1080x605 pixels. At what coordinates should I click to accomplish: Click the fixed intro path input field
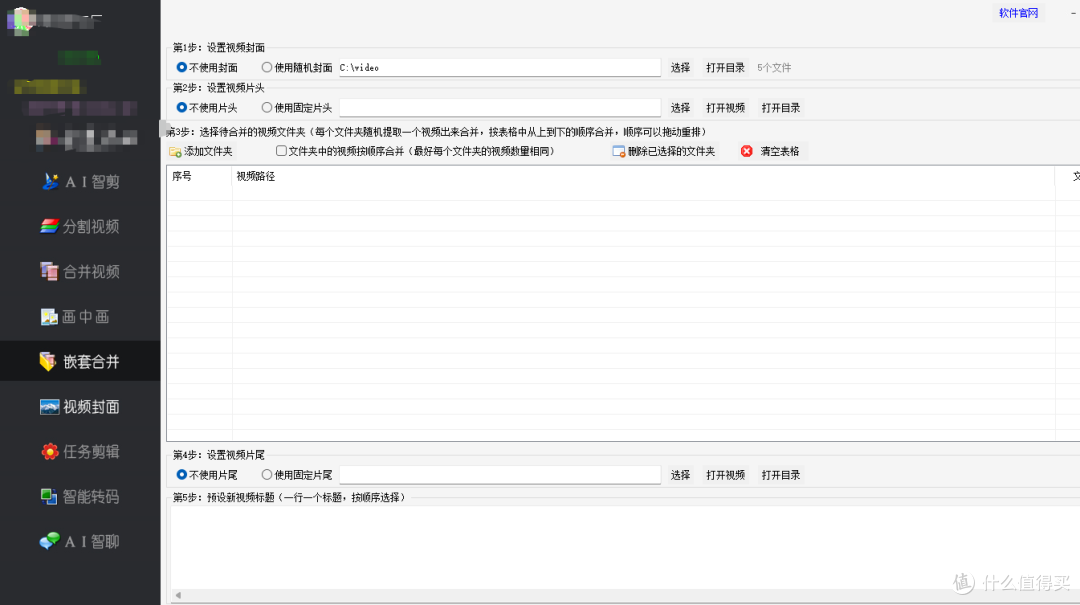(500, 107)
